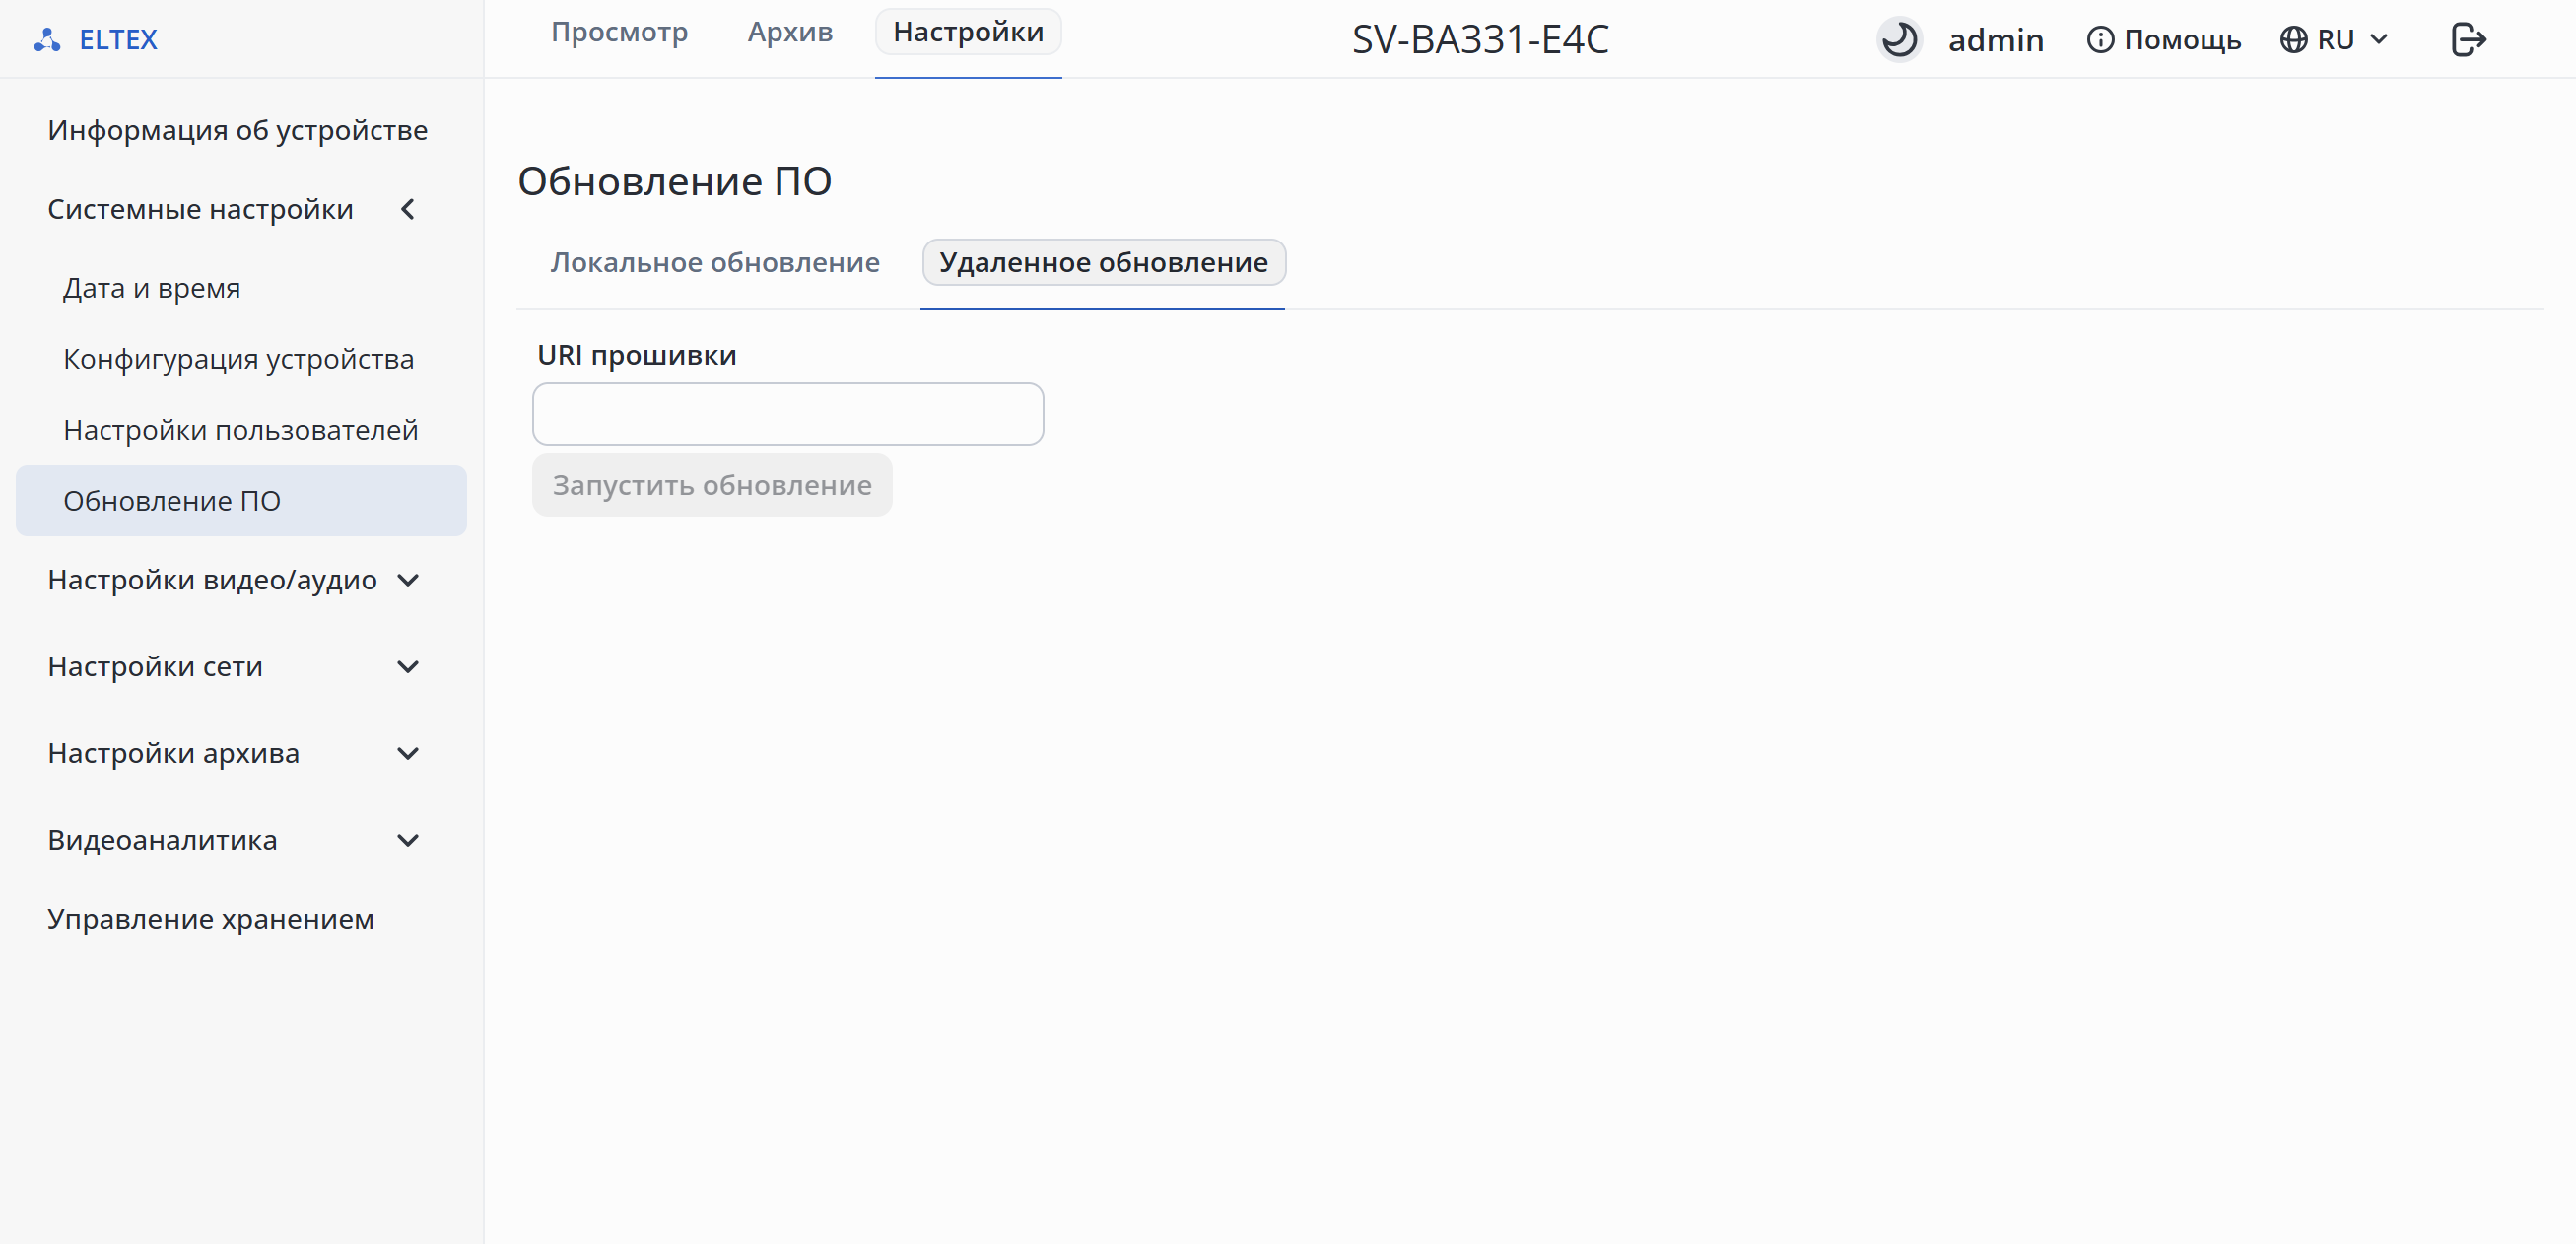
Task: Open Дата и время settings
Action: 152,288
